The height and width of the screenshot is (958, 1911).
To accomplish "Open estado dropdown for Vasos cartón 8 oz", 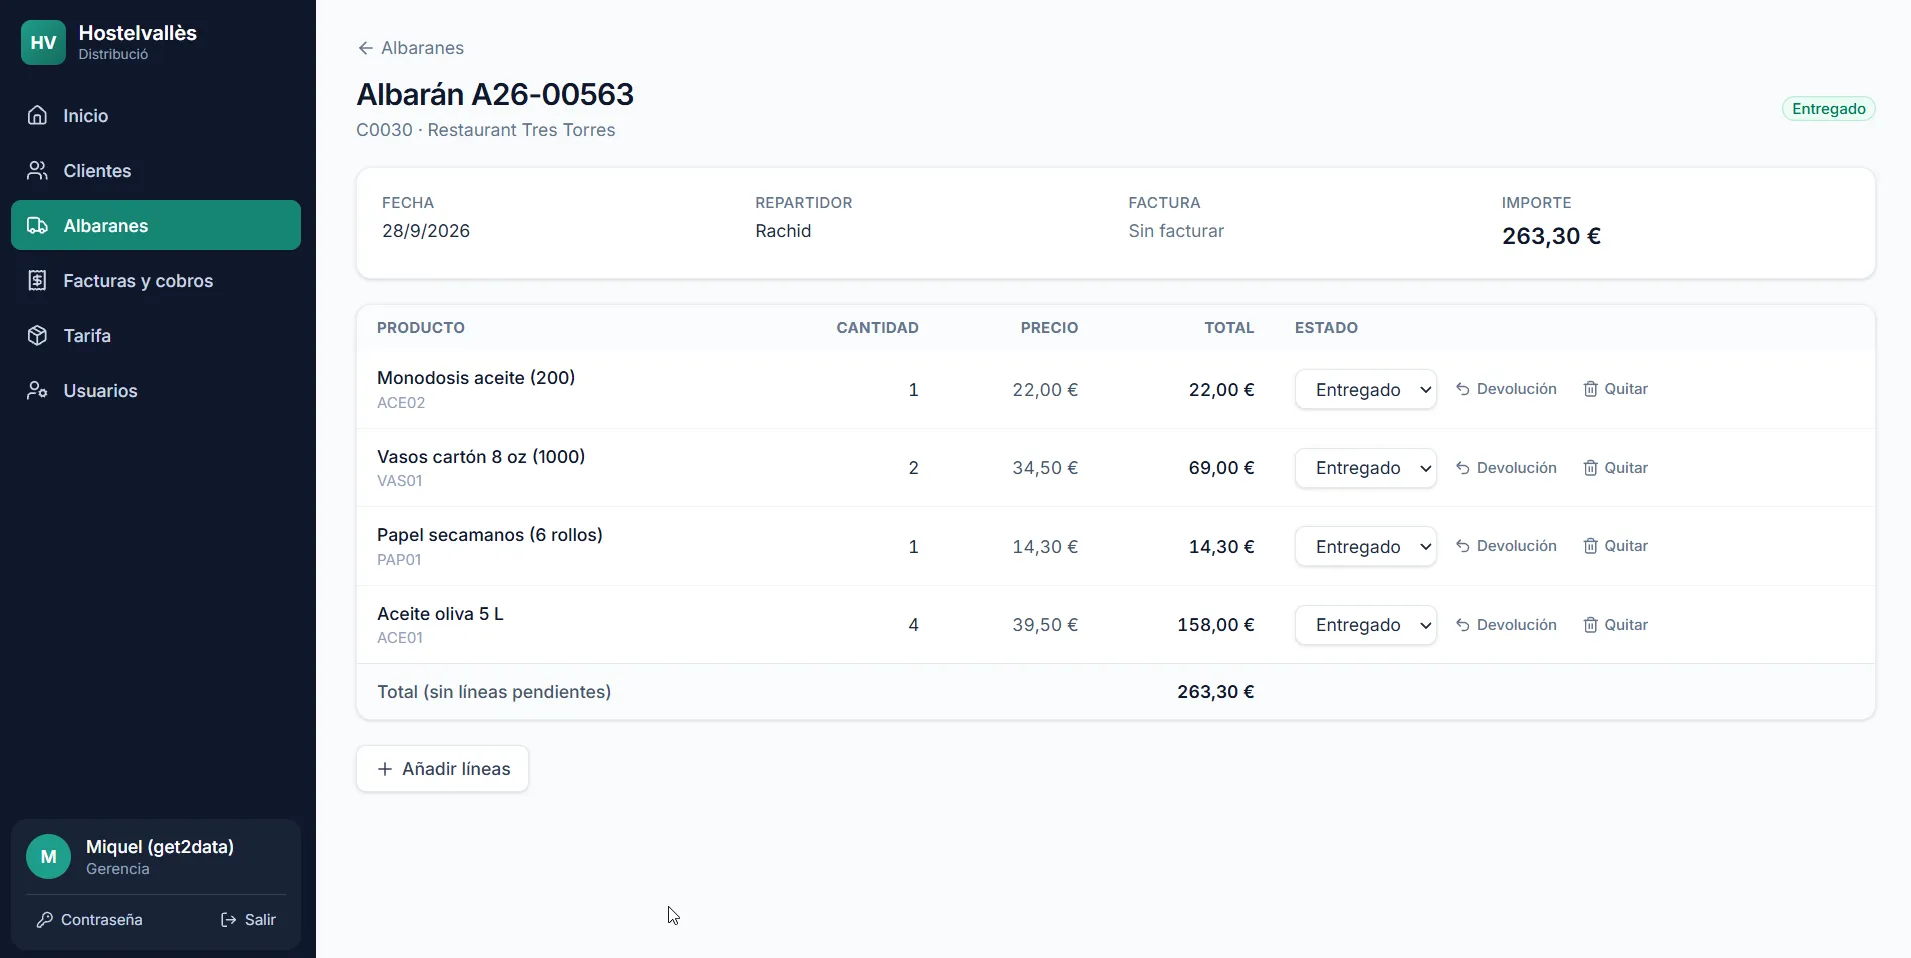I will (1366, 468).
